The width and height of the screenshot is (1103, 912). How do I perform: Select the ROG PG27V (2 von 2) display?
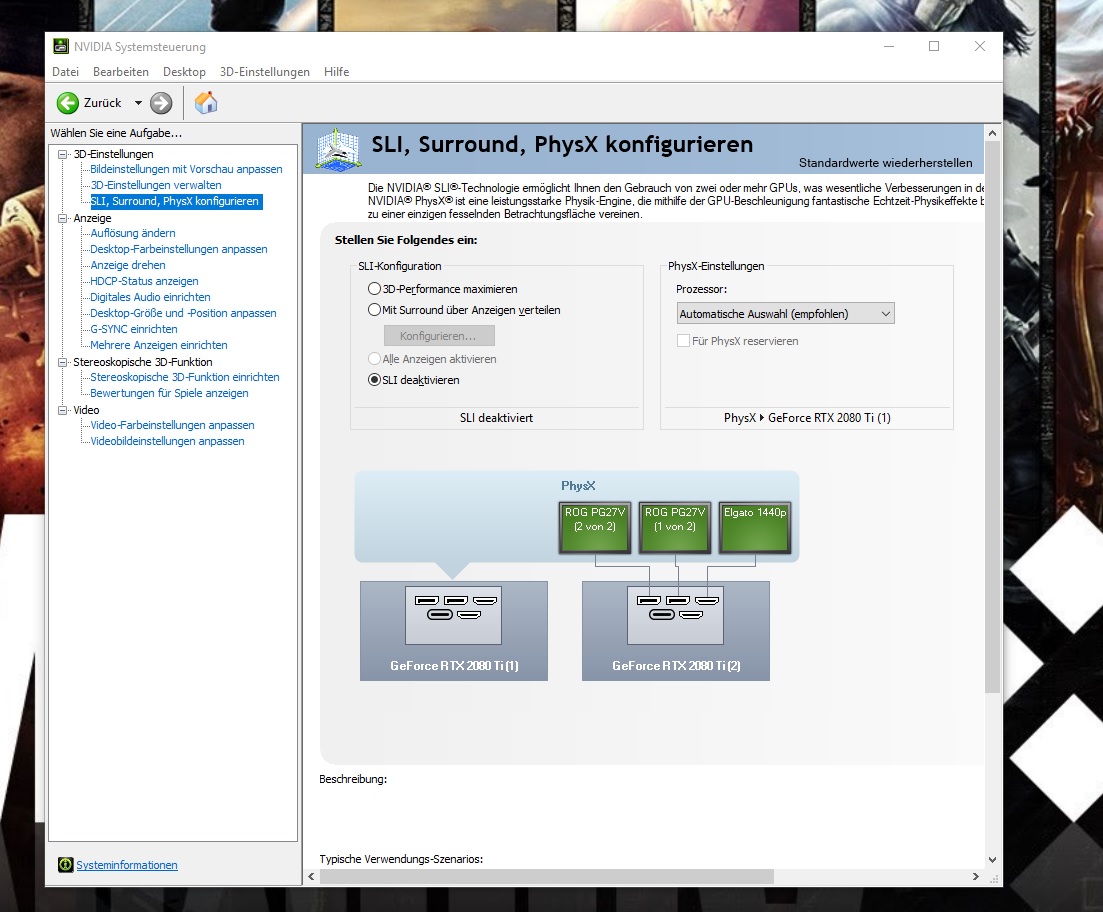tap(594, 528)
